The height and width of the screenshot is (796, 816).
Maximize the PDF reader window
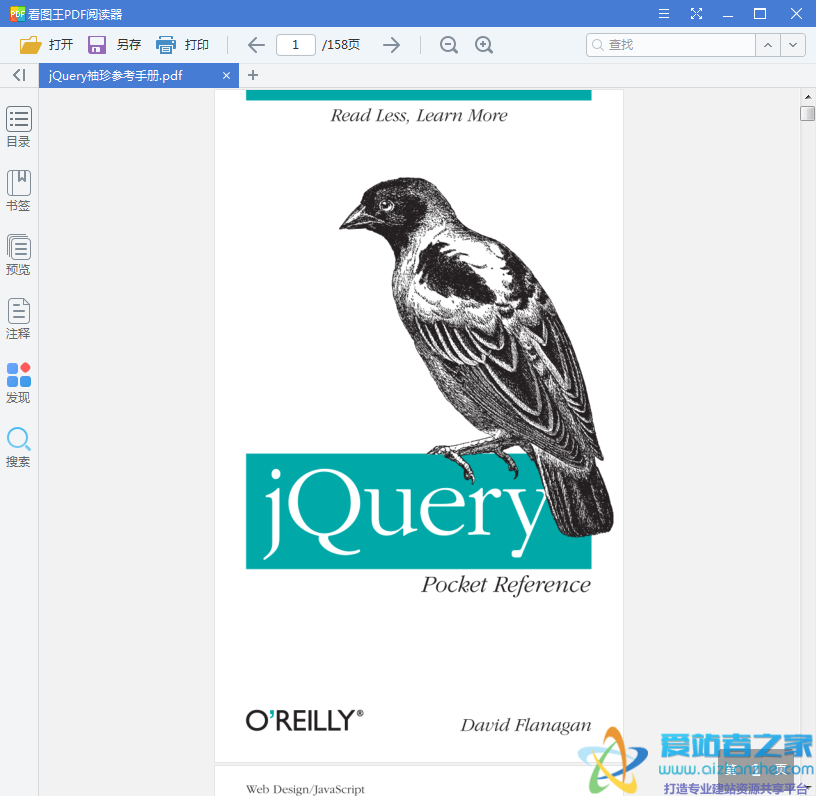click(760, 14)
